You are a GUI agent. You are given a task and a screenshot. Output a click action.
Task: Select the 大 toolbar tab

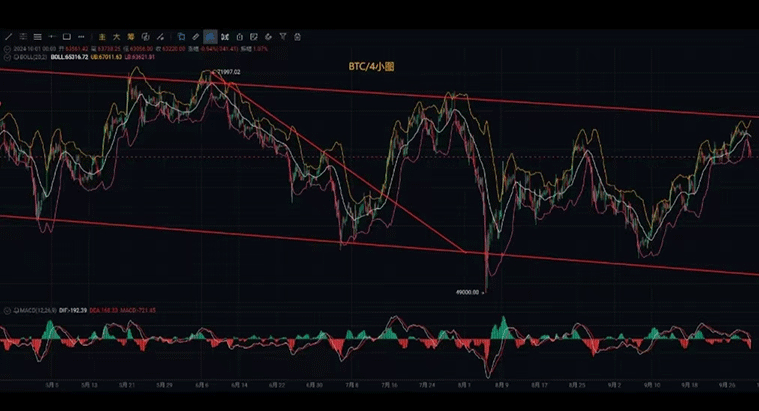pyautogui.click(x=117, y=37)
